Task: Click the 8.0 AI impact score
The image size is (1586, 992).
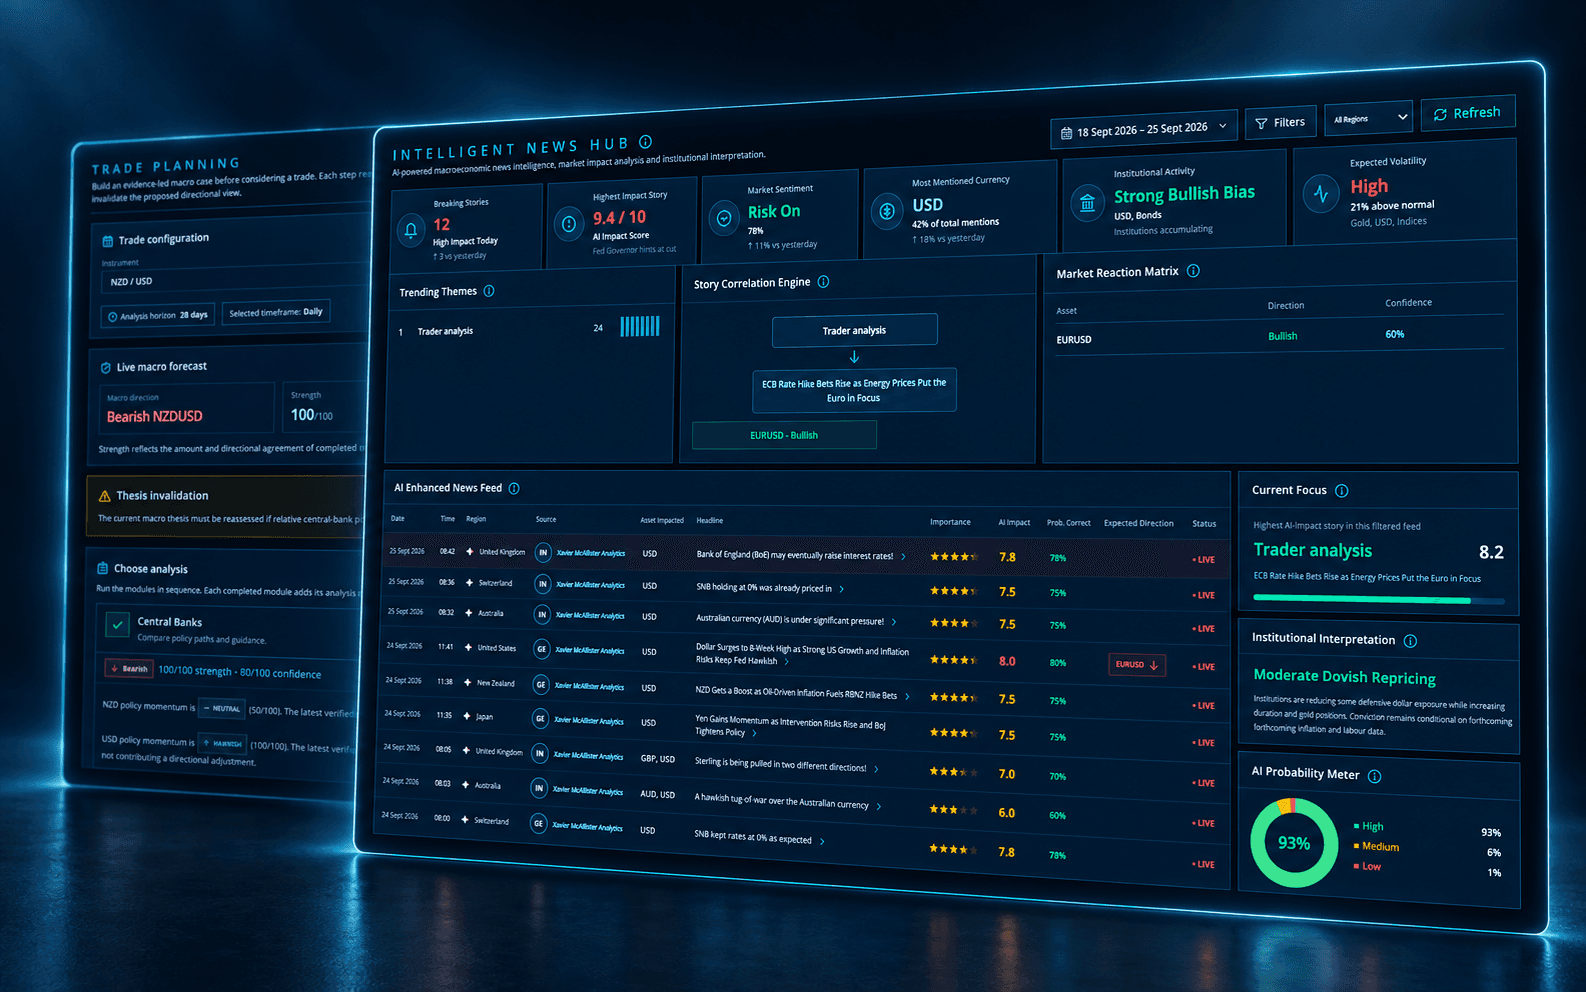Action: coord(1007,661)
